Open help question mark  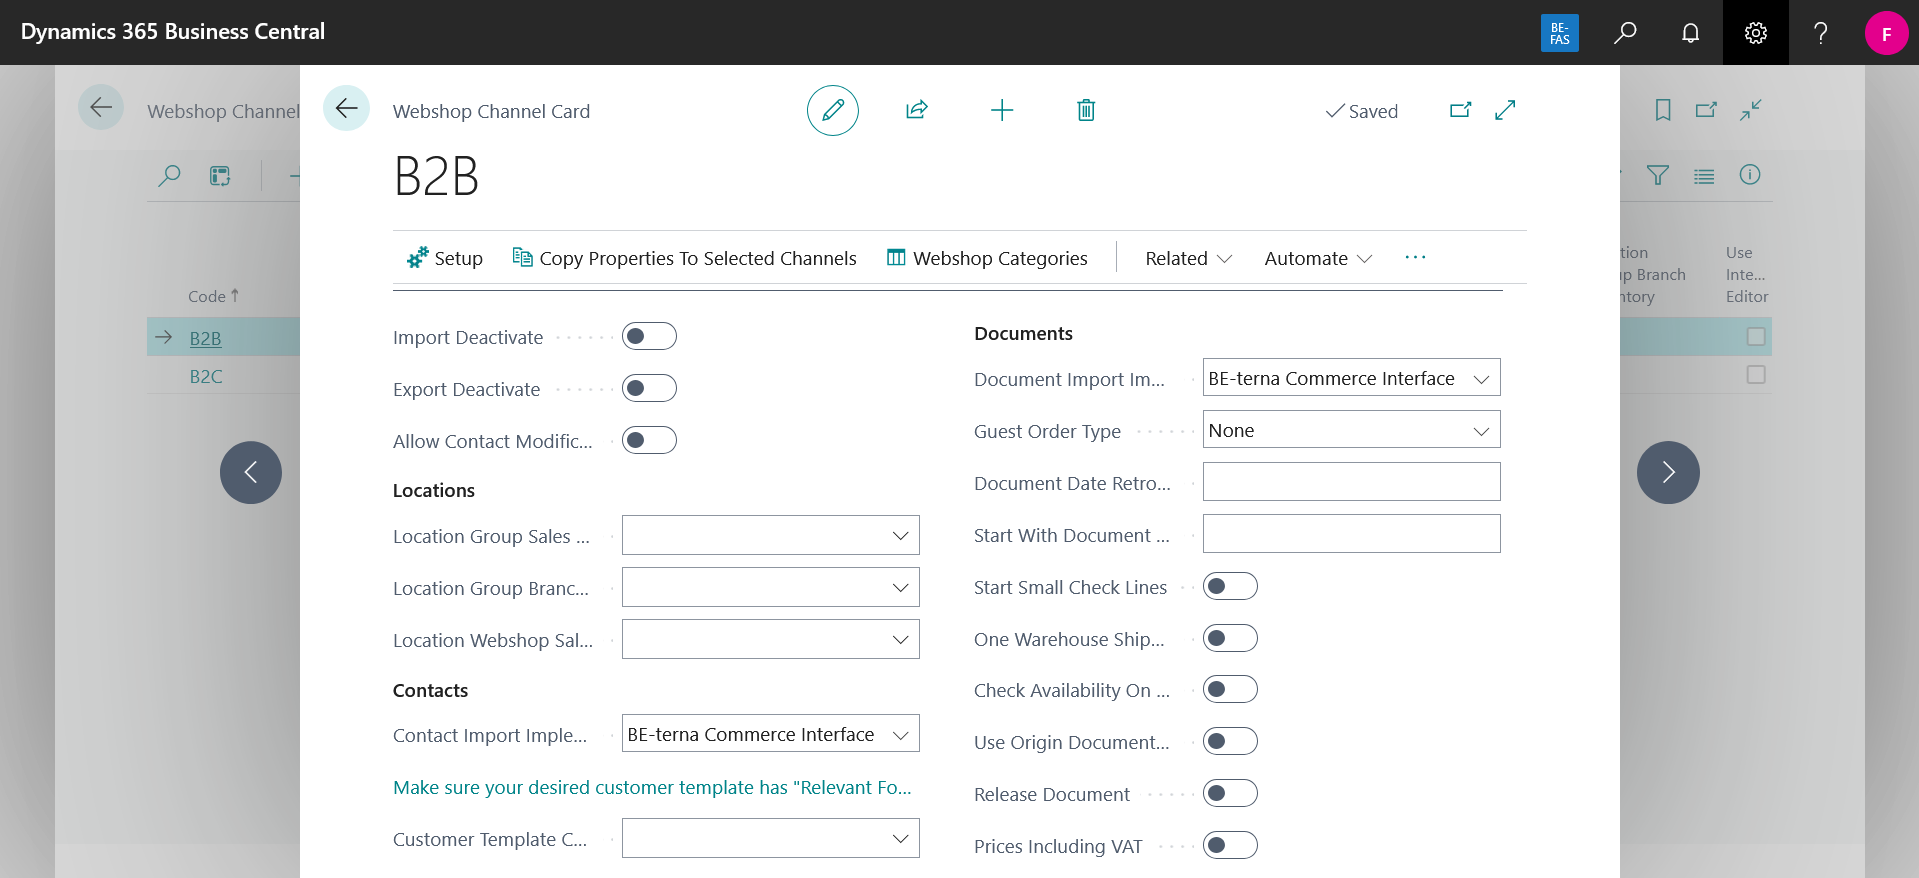click(1821, 33)
